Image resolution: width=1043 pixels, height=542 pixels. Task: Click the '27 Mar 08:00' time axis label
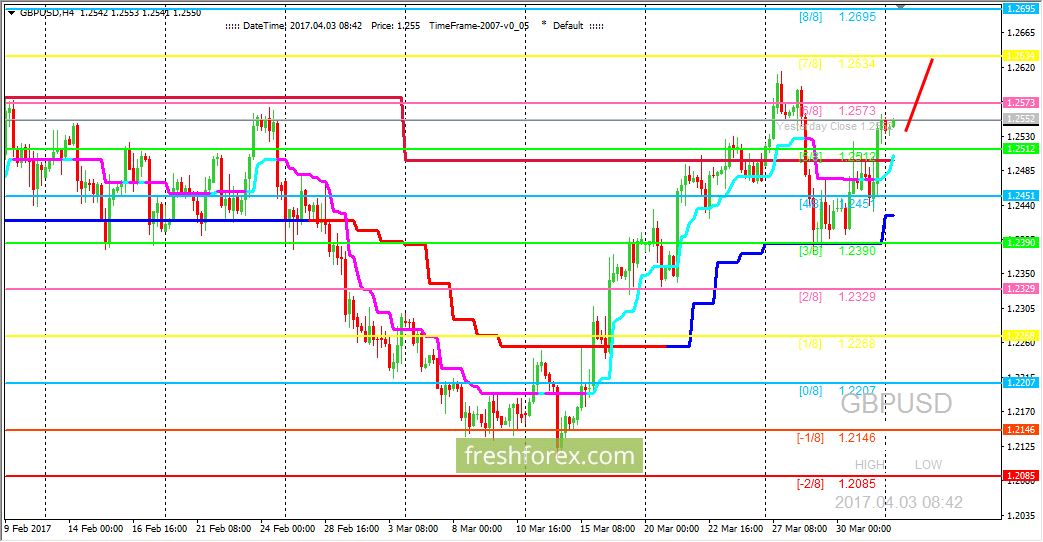click(x=800, y=529)
